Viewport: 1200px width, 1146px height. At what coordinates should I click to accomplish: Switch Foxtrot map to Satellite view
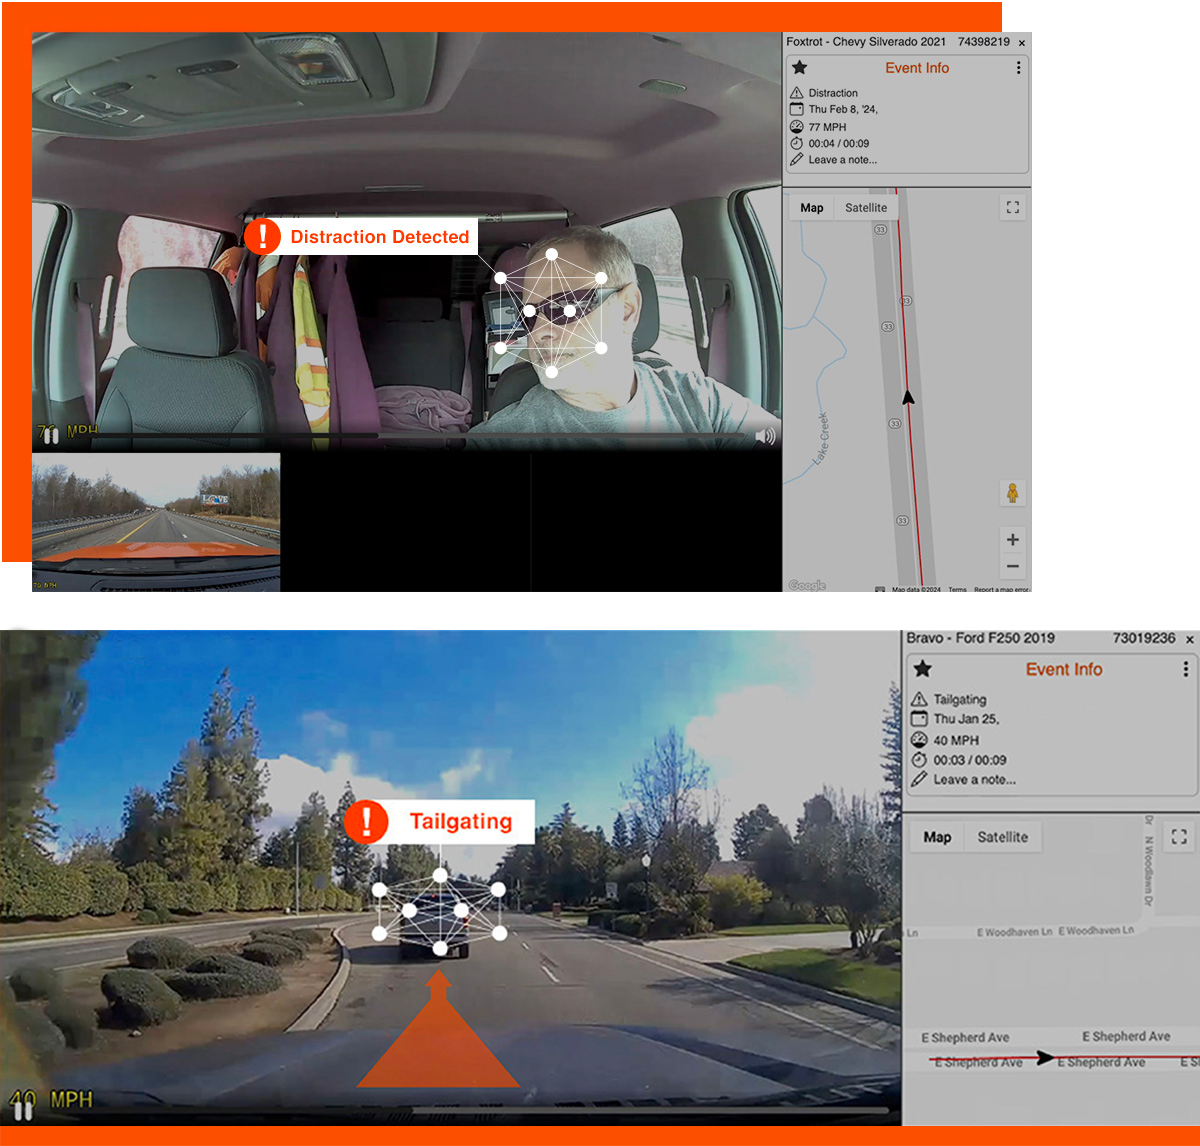pos(865,207)
